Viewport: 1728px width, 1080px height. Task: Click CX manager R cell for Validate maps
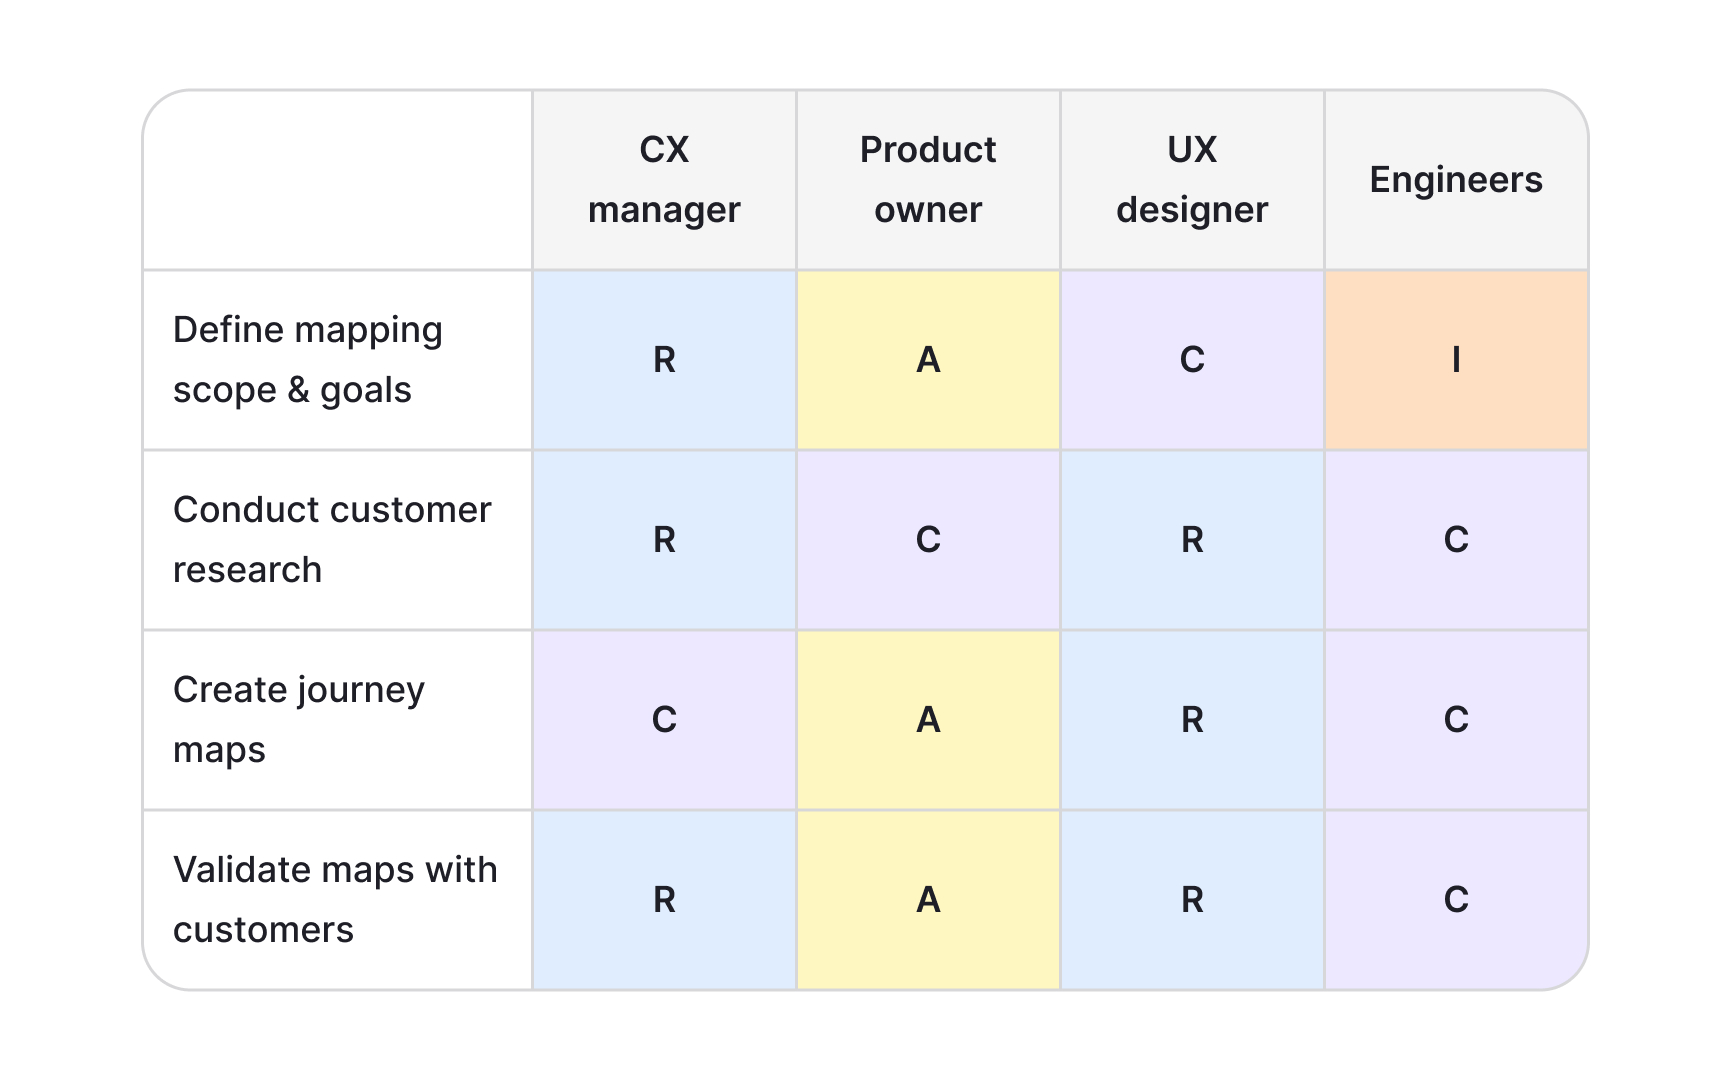664,900
